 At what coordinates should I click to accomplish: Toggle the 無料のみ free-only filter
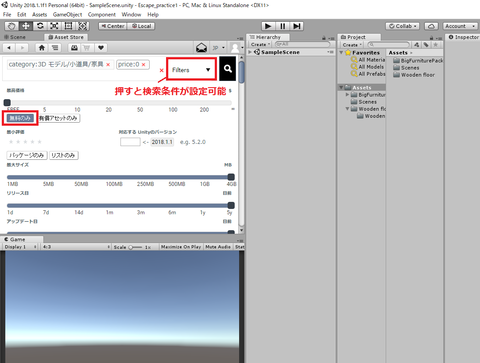(x=20, y=118)
